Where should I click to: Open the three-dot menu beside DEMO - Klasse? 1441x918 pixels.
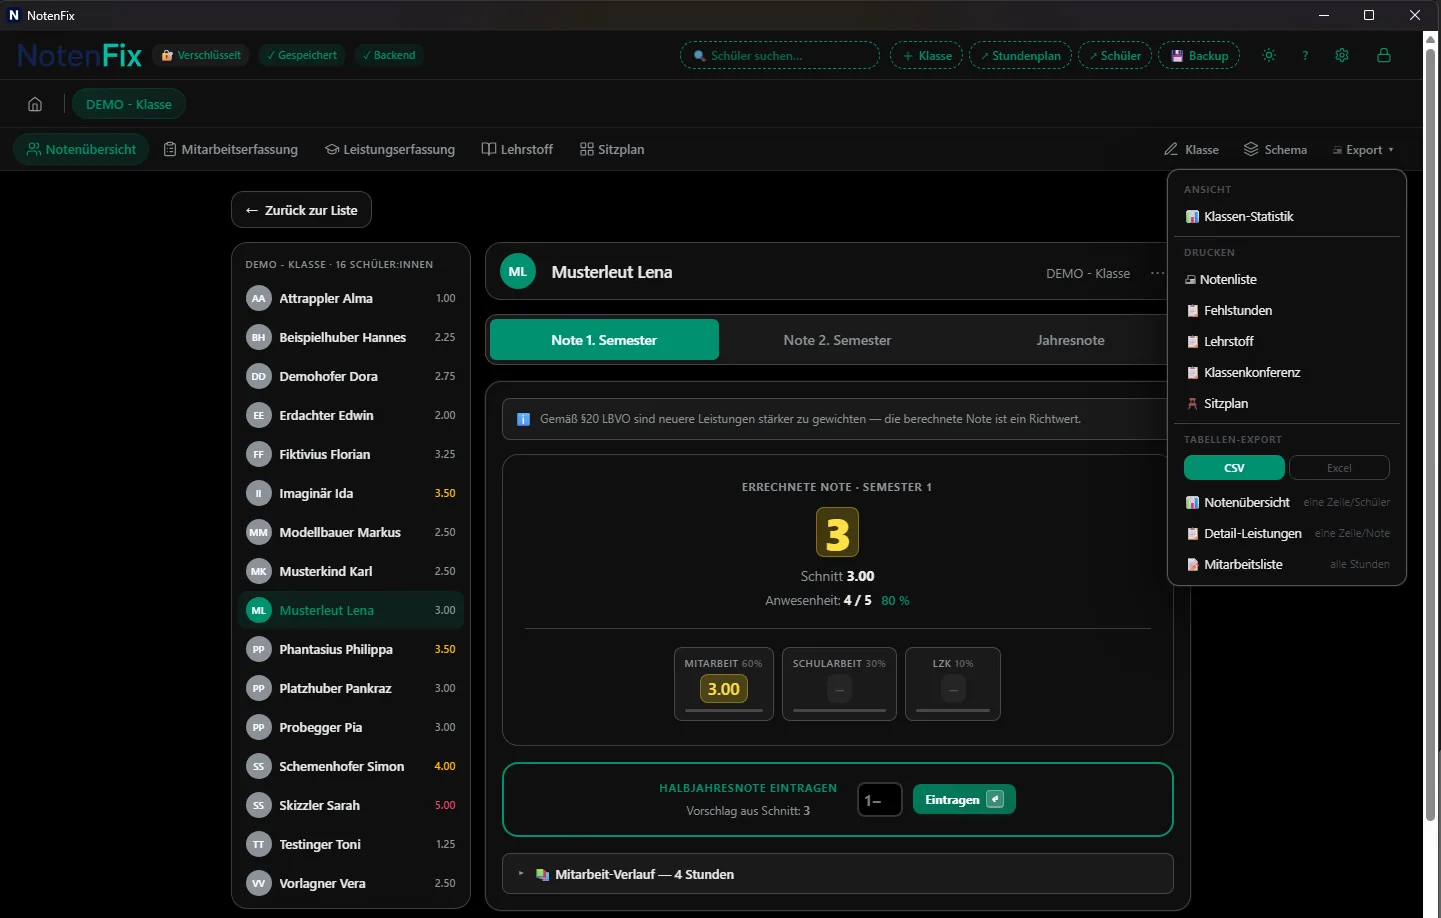(1157, 273)
